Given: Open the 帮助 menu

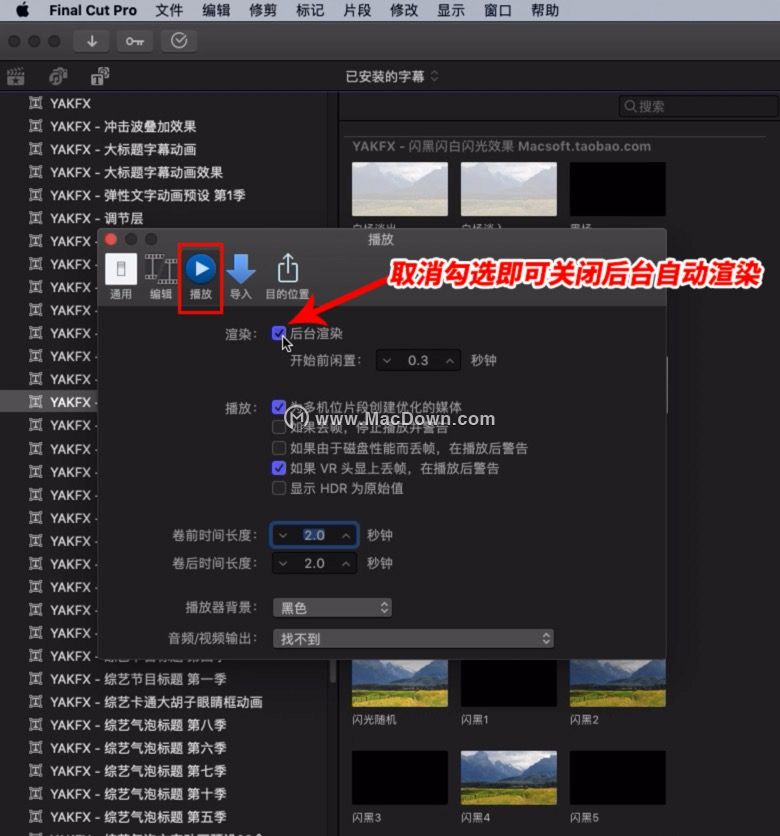Looking at the screenshot, I should coord(544,10).
